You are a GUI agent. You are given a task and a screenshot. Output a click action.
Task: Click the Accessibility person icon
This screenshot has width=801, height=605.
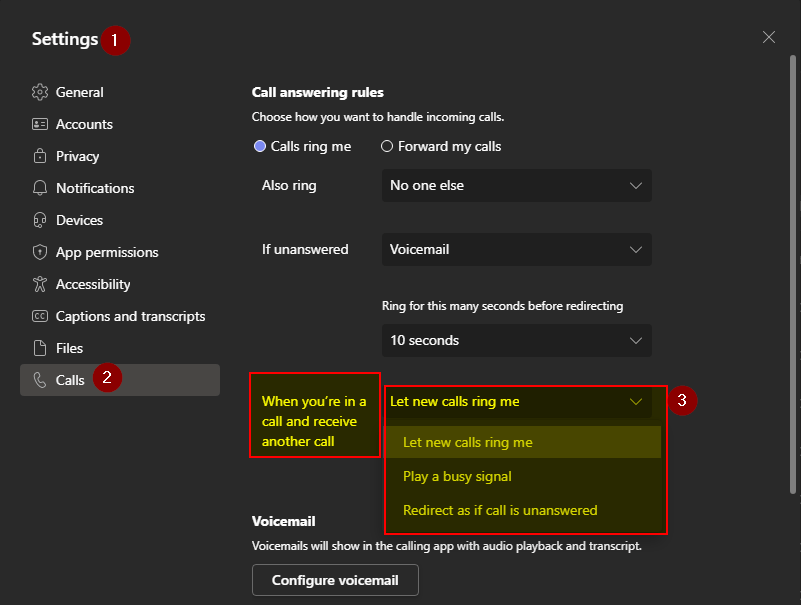40,284
